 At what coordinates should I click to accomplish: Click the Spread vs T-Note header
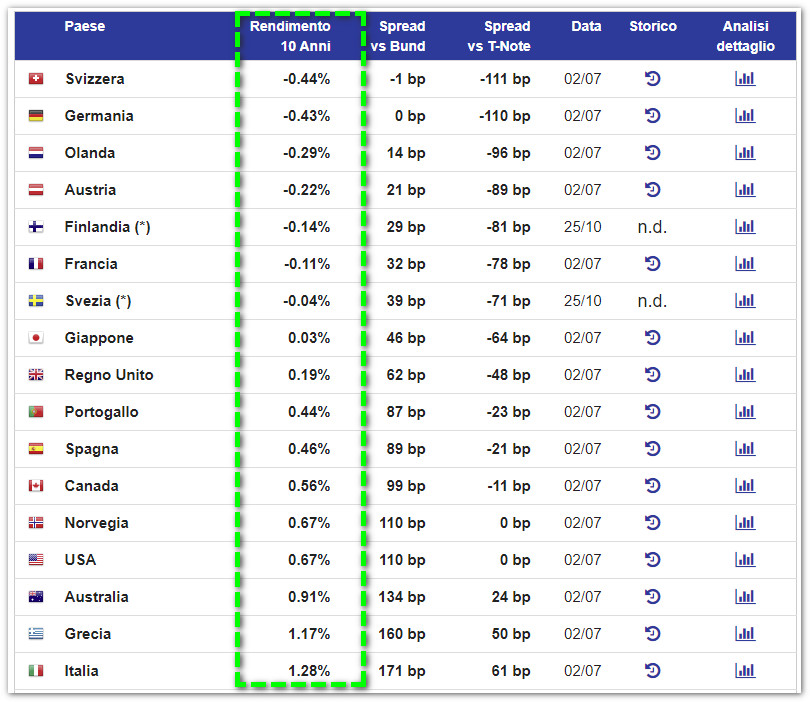499,36
